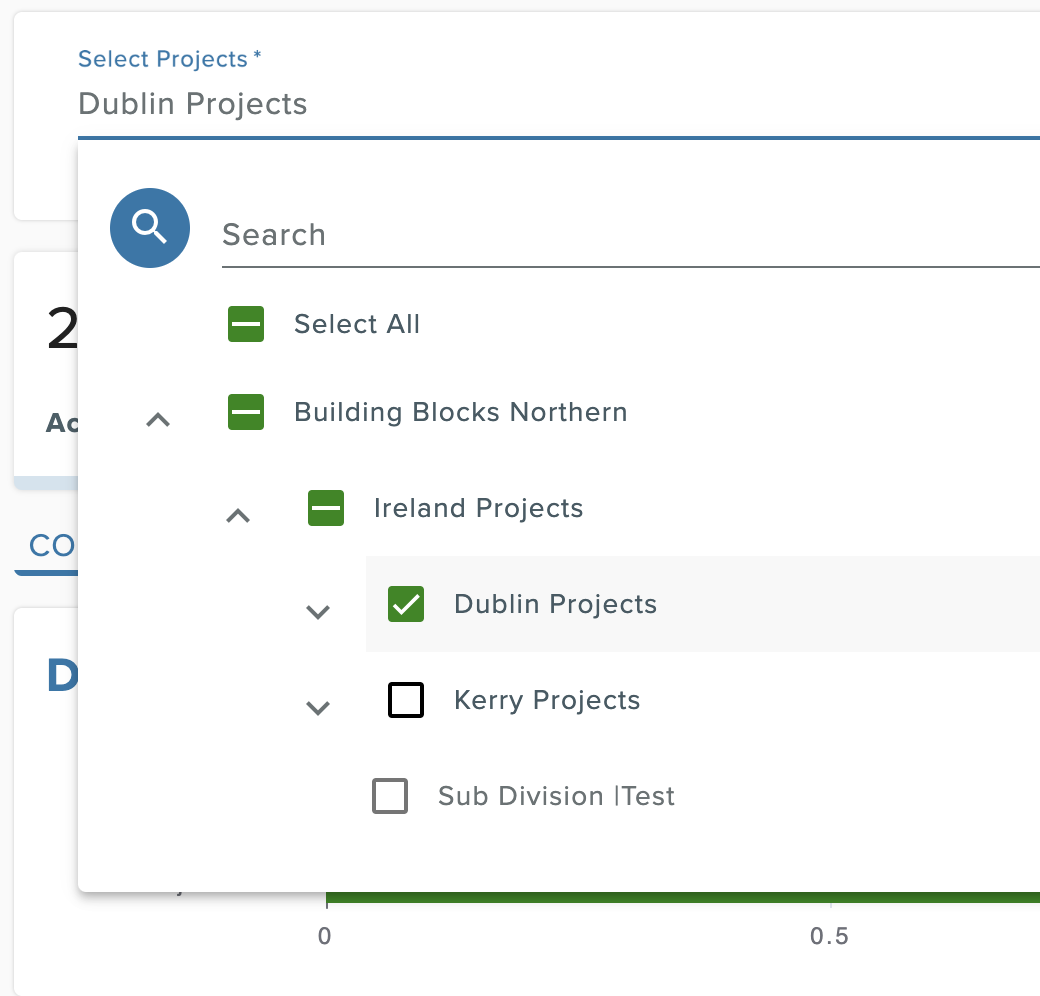Image resolution: width=1040 pixels, height=996 pixels.
Task: Click the partial-select icon beside Select All
Action: tap(246, 324)
